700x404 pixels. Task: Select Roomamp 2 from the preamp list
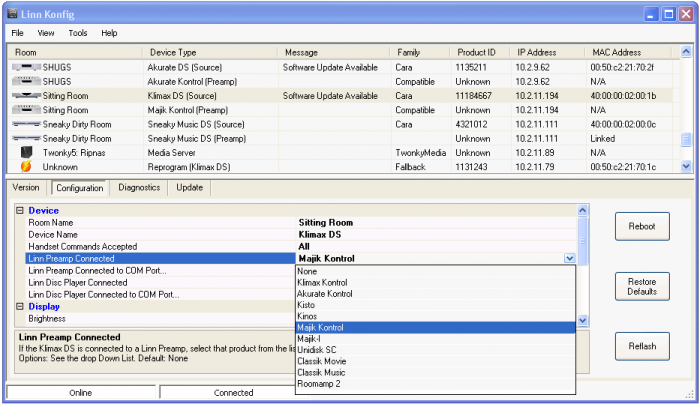point(435,384)
